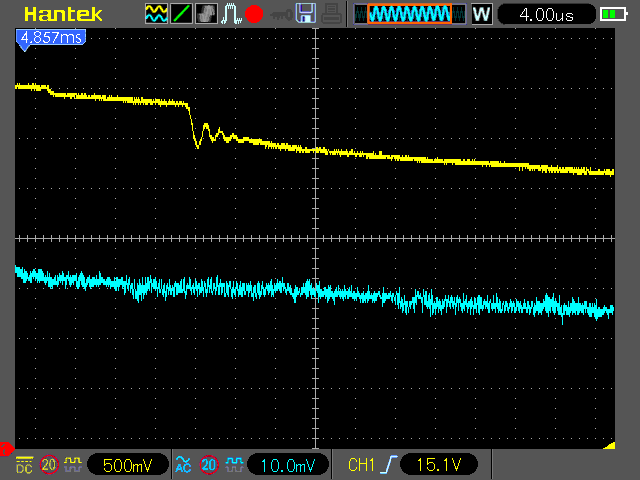Click the grayed printer icon
The height and width of the screenshot is (480, 640).
(x=331, y=13)
